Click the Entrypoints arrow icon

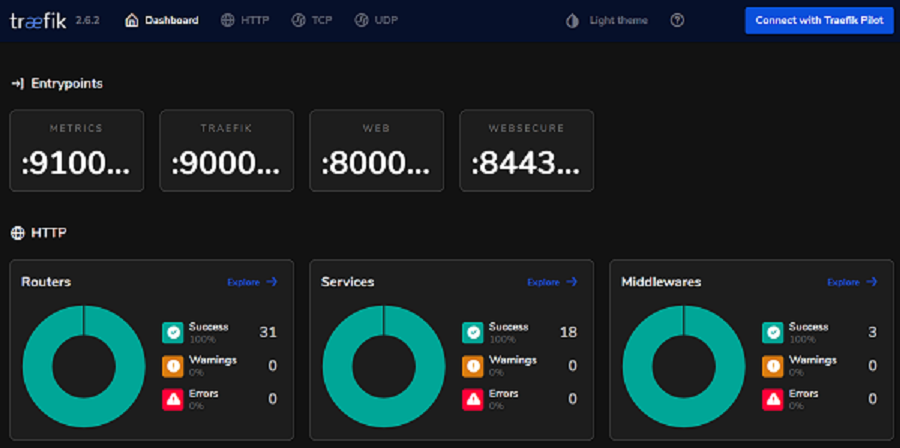tap(18, 84)
